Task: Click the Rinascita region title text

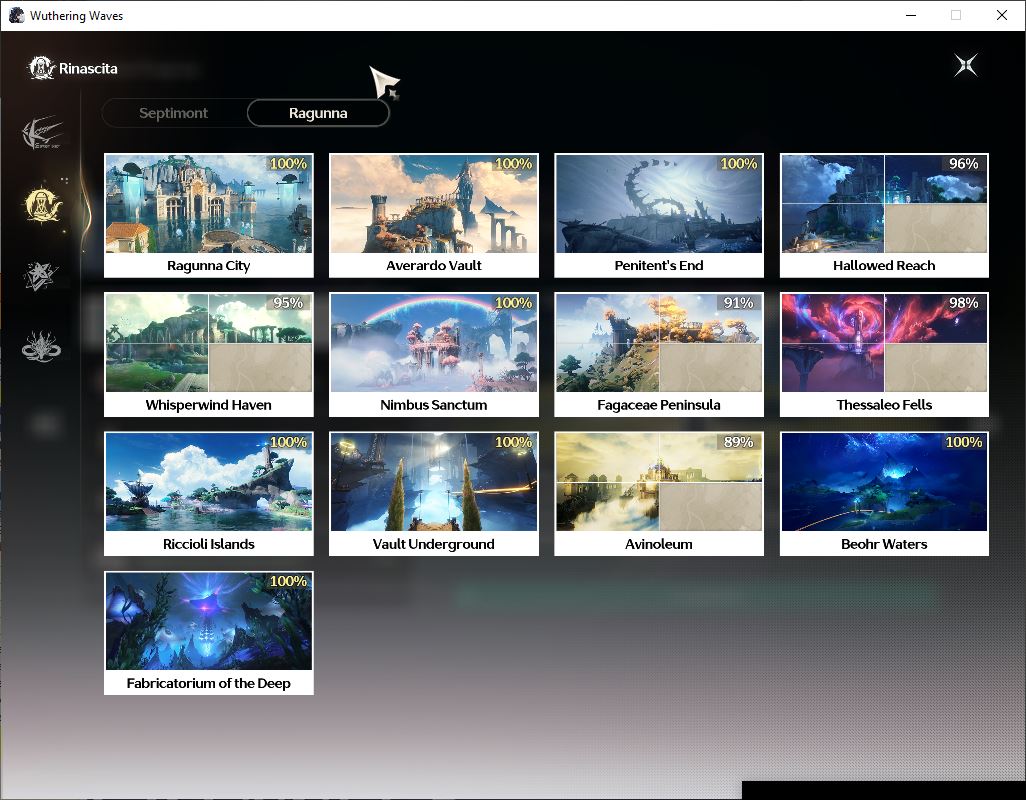Action: (88, 69)
